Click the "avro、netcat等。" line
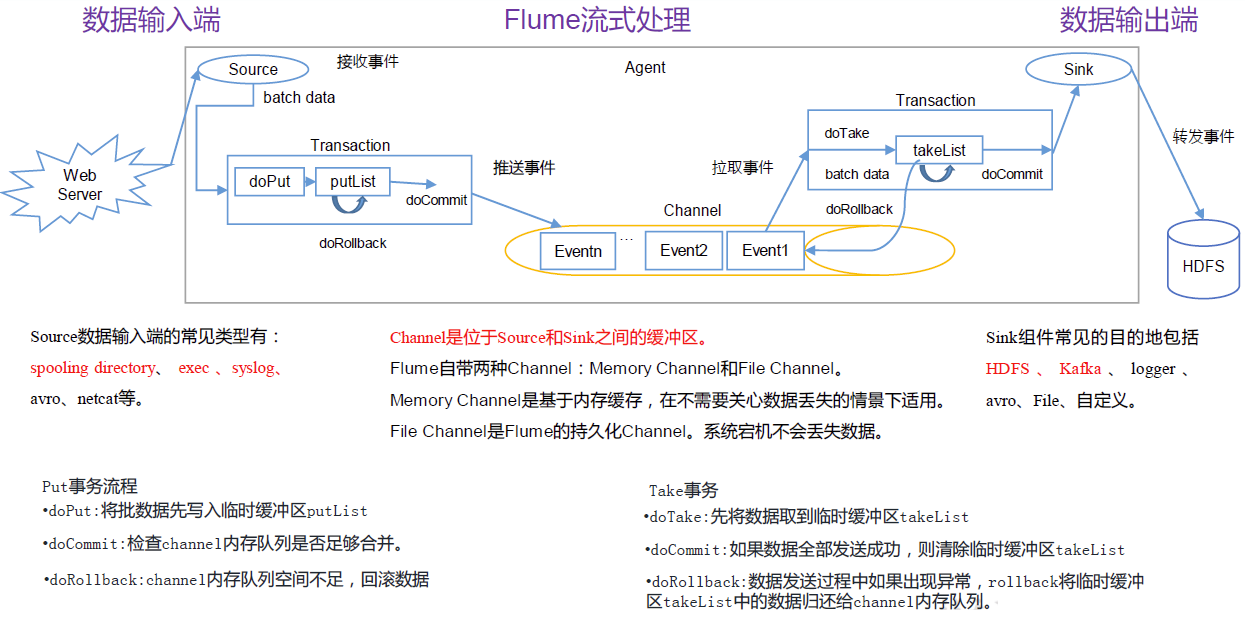Viewport: 1250px width, 620px height. pyautogui.click(x=87, y=399)
